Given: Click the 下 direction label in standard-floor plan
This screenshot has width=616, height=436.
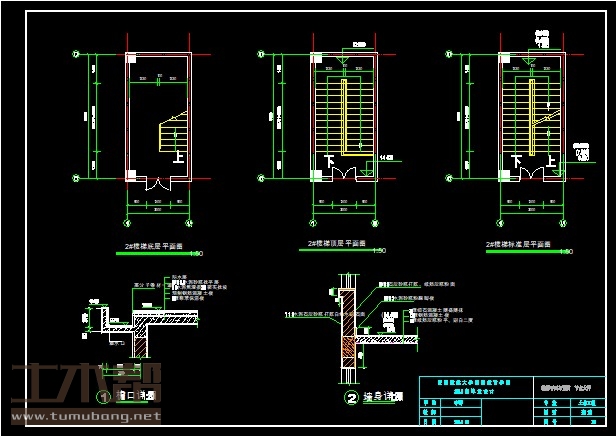Looking at the screenshot, I should pyautogui.click(x=517, y=160).
